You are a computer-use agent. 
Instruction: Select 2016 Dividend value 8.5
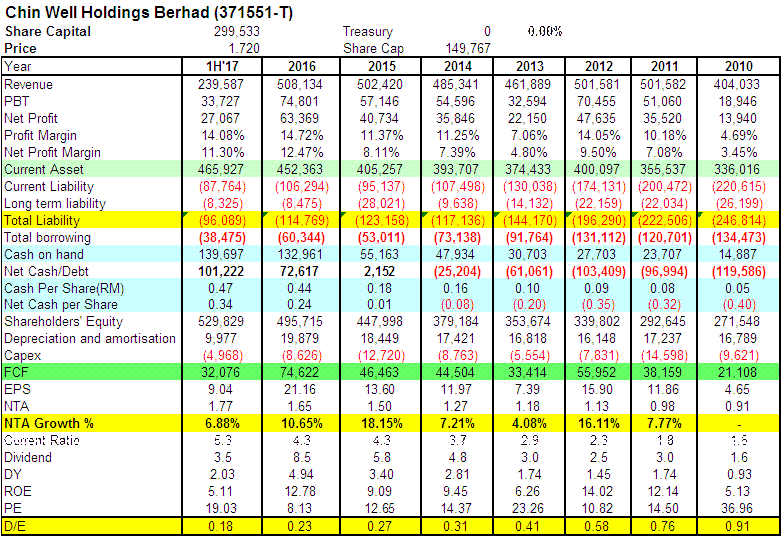click(302, 457)
